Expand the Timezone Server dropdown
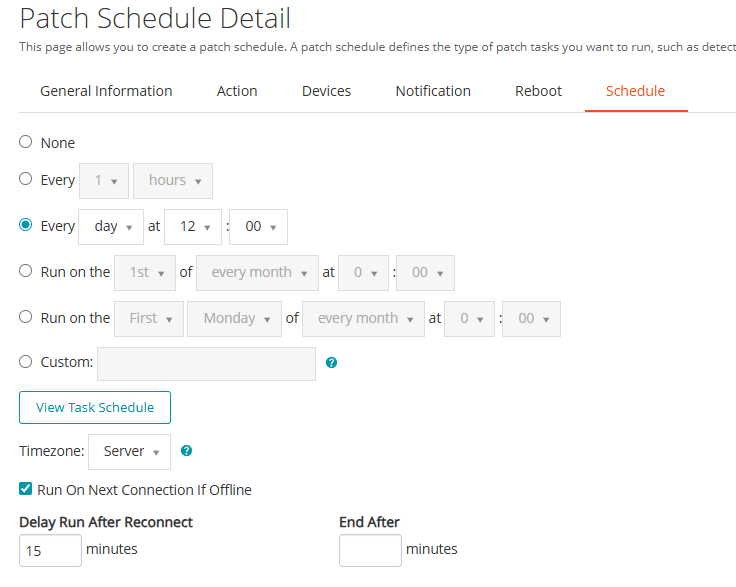The image size is (736, 587). click(130, 451)
